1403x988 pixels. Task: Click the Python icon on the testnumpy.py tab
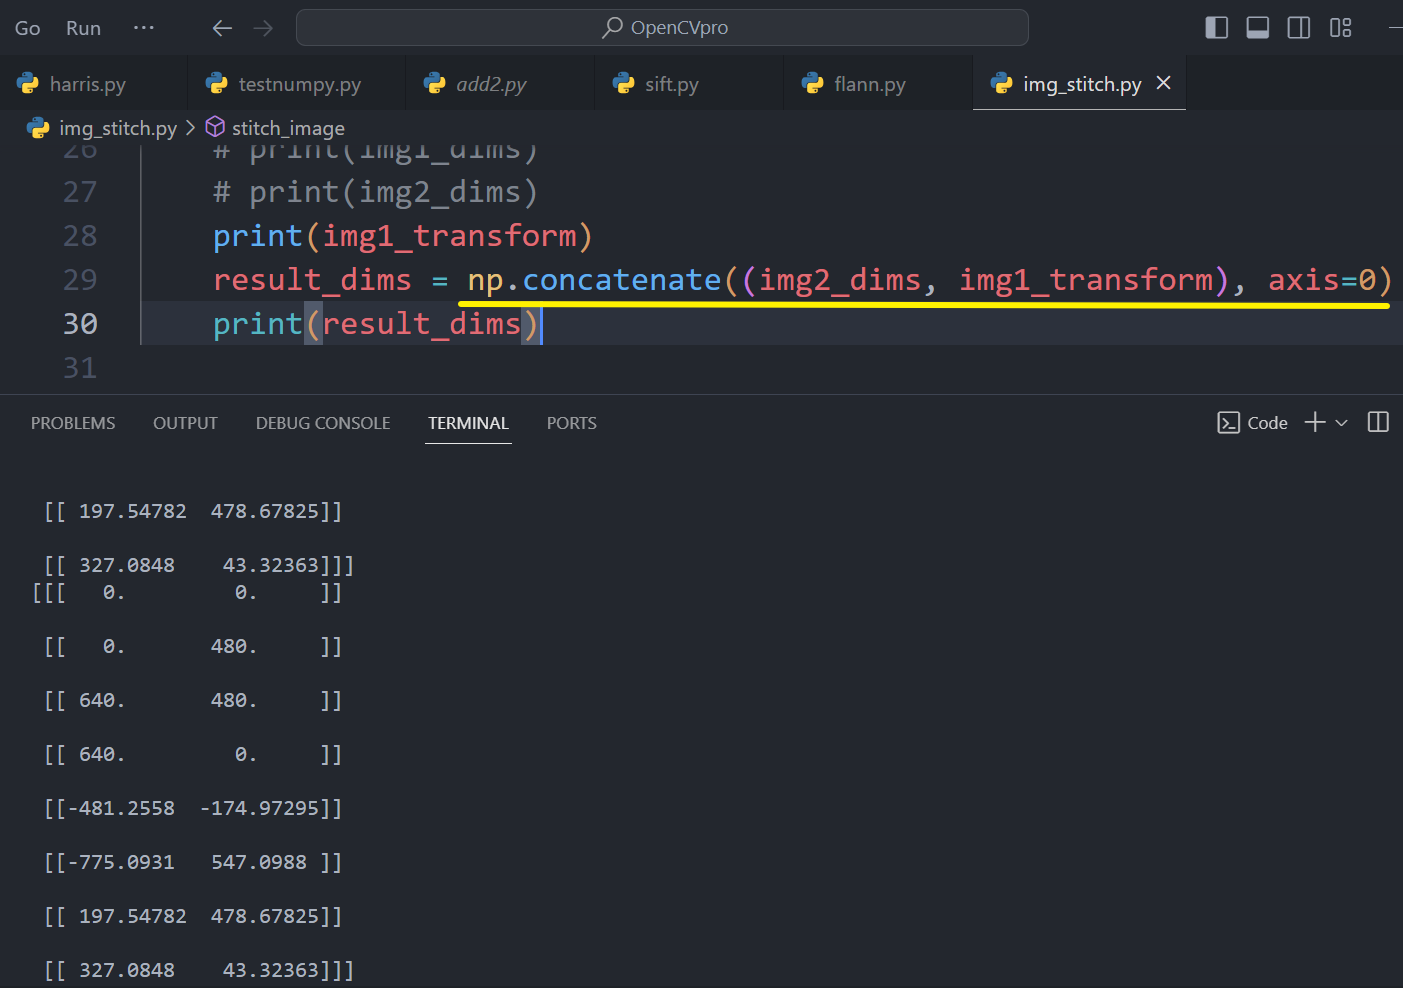tap(217, 84)
